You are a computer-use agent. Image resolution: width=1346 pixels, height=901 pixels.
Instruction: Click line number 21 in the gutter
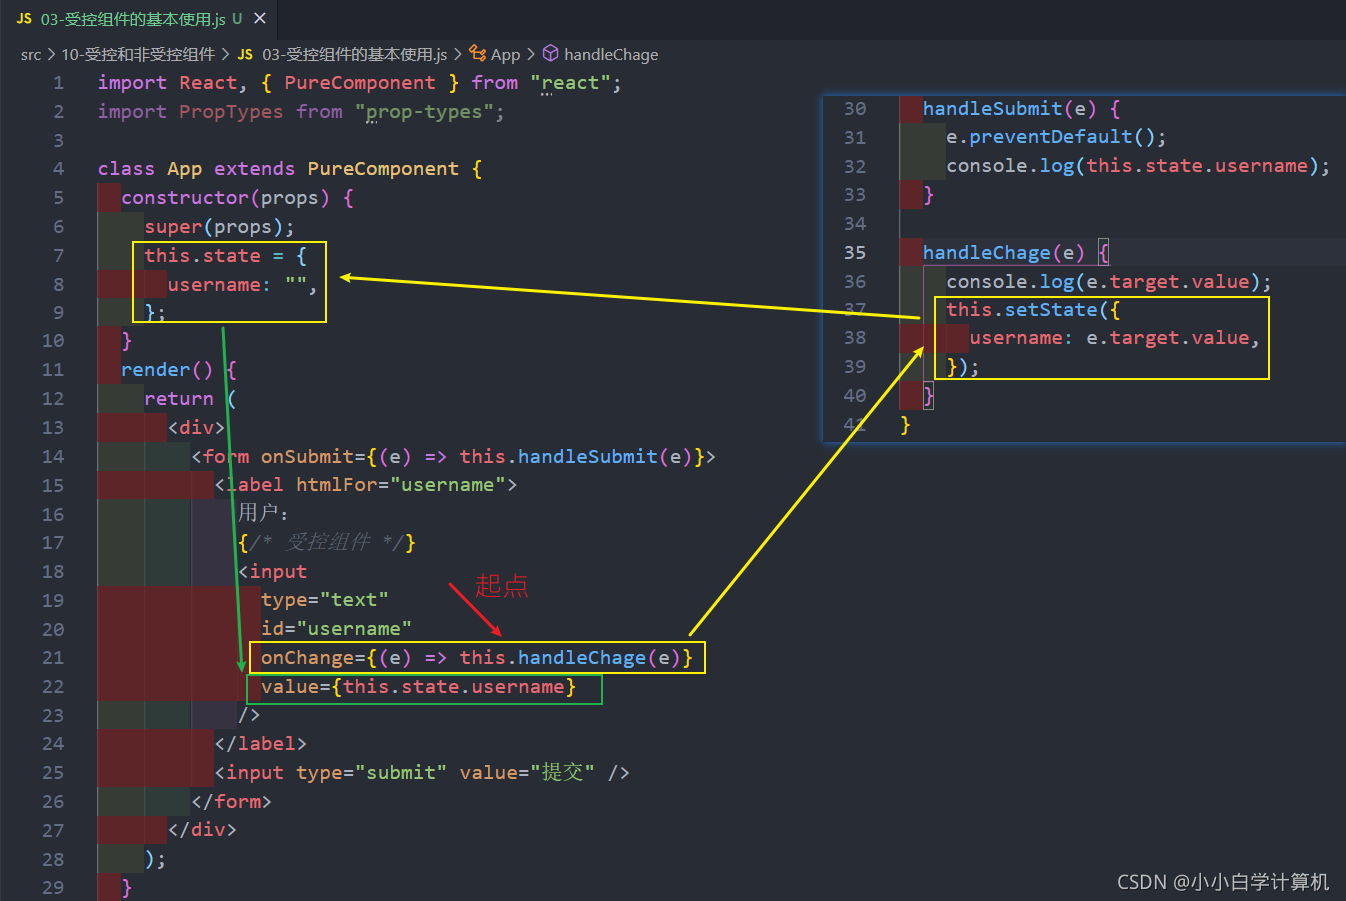tap(53, 658)
